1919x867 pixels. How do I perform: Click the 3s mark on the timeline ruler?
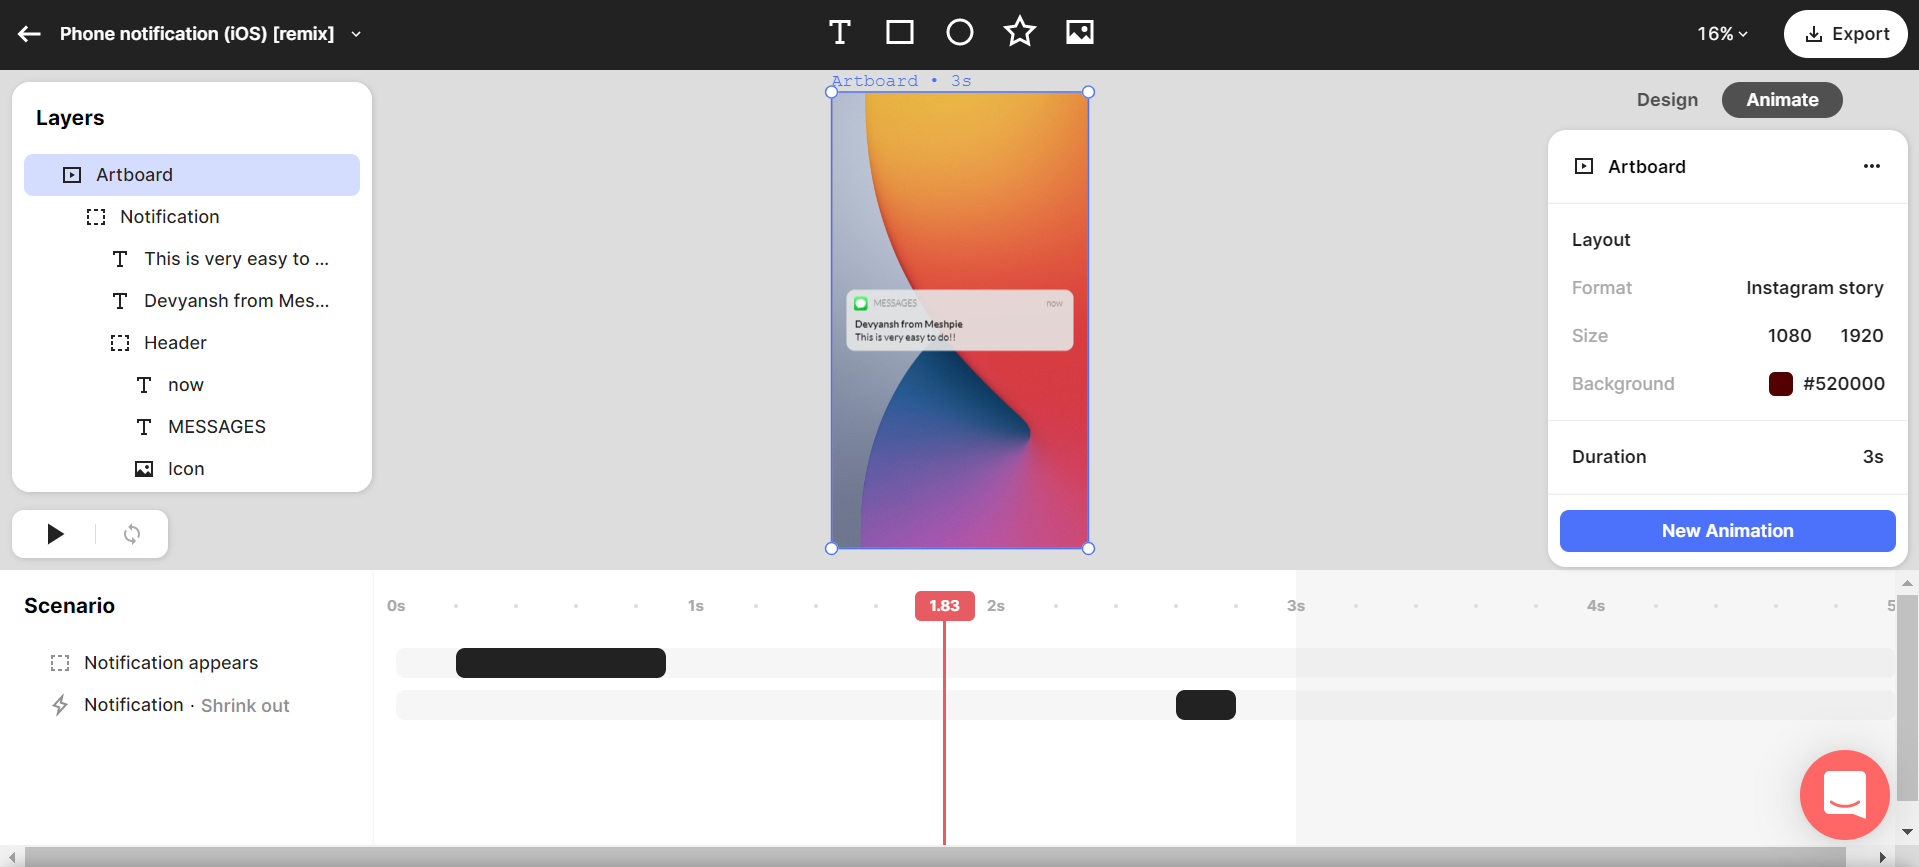click(1296, 606)
